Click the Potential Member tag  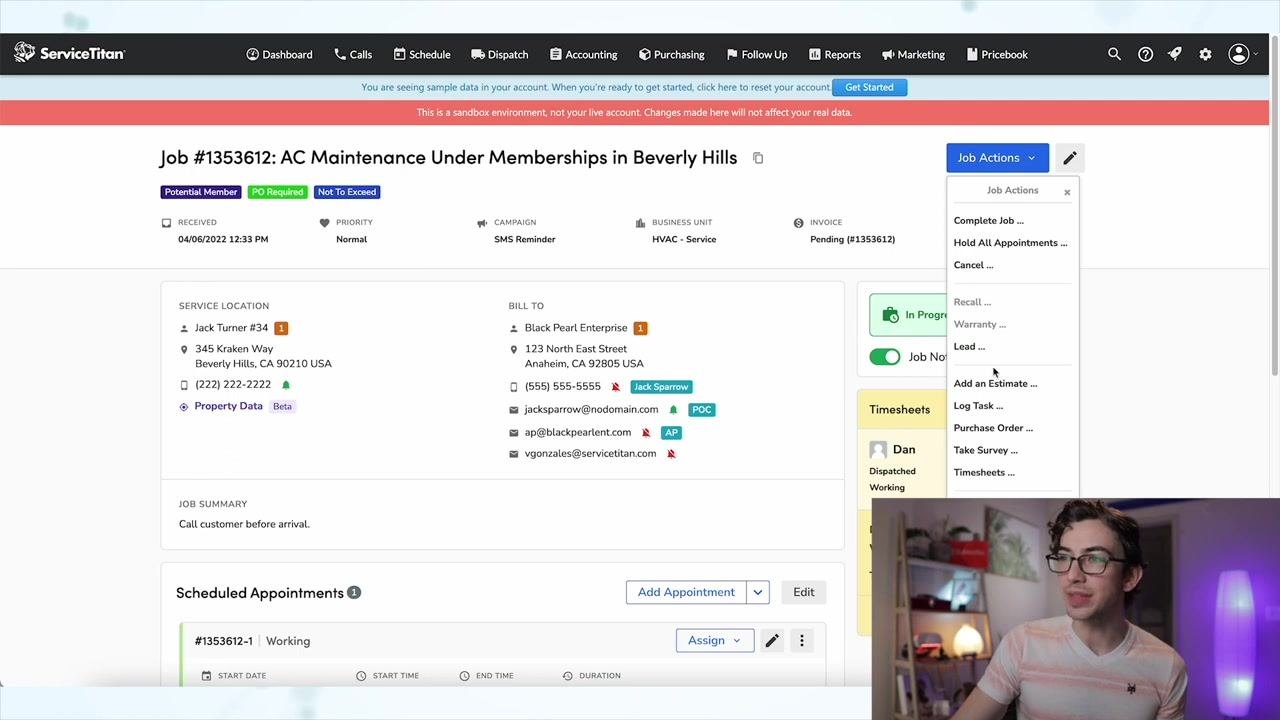pos(201,192)
